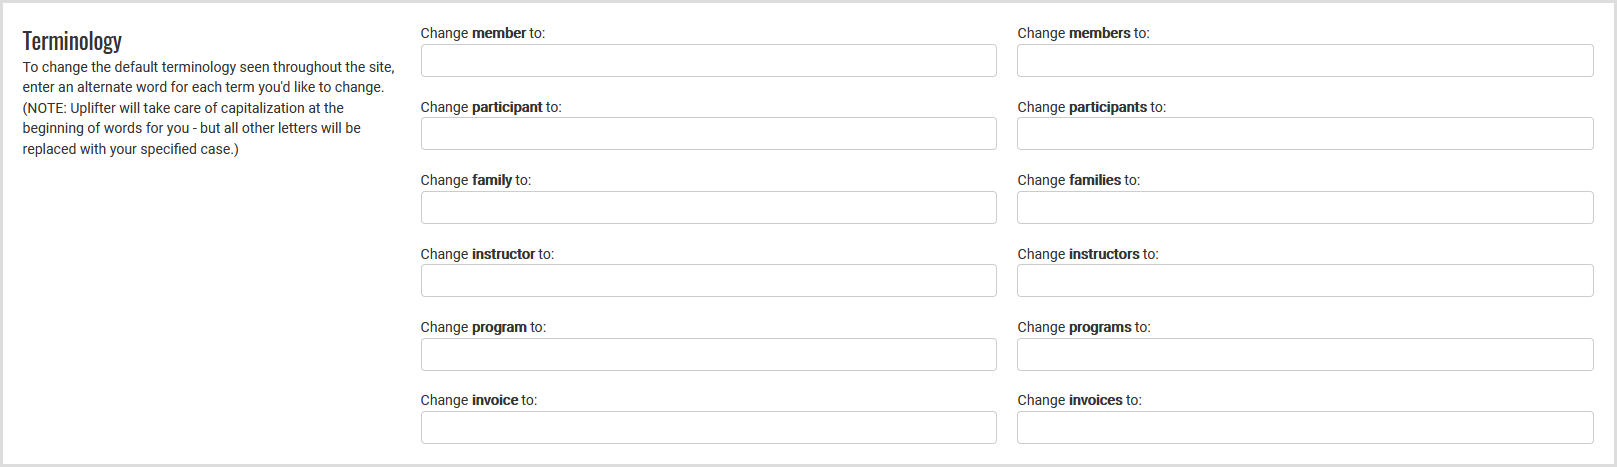1617x467 pixels.
Task: Click the 'Change invoices to:' label text
Action: 1079,400
